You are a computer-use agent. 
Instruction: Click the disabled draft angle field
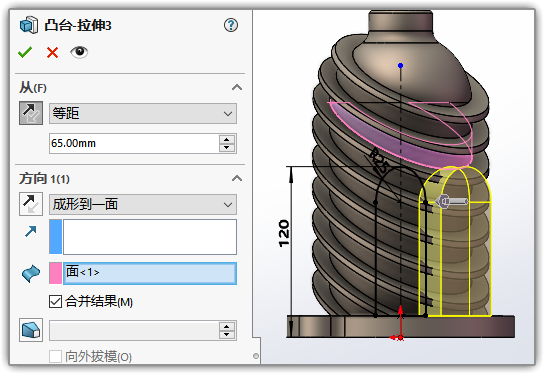[x=134, y=330]
